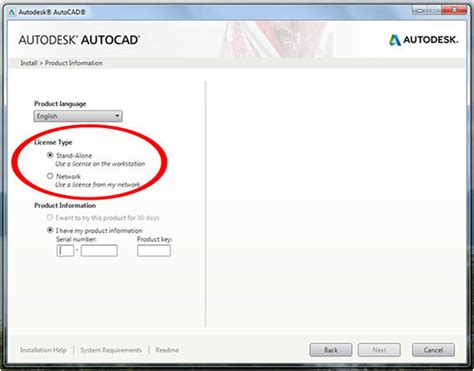Click the Back button
Viewport: 474px width, 371px height.
[x=331, y=350]
